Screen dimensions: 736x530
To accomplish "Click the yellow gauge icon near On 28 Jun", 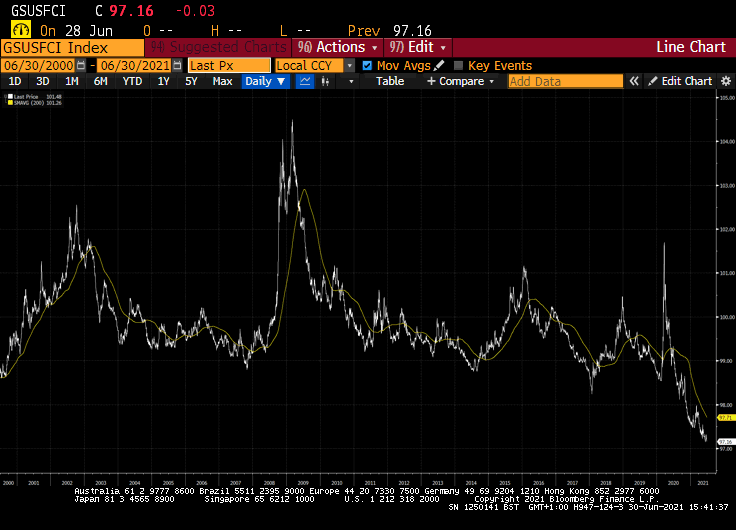I will click(x=21, y=30).
